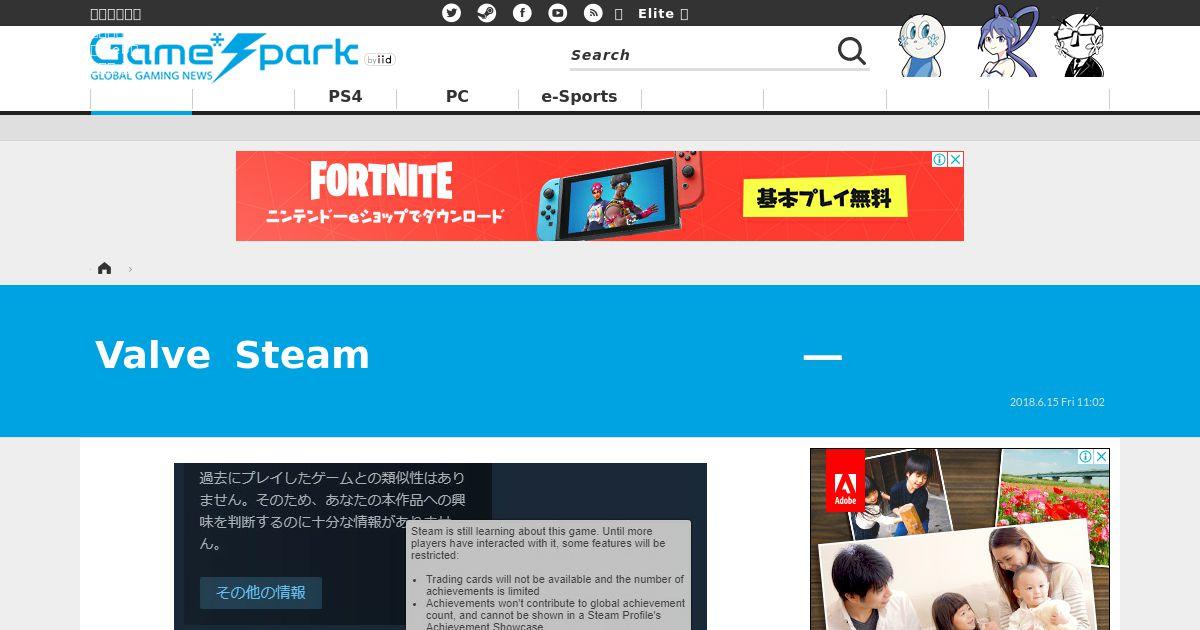Screen dimensions: 1200x630
Task: Click the home breadcrumb icon
Action: 104,268
